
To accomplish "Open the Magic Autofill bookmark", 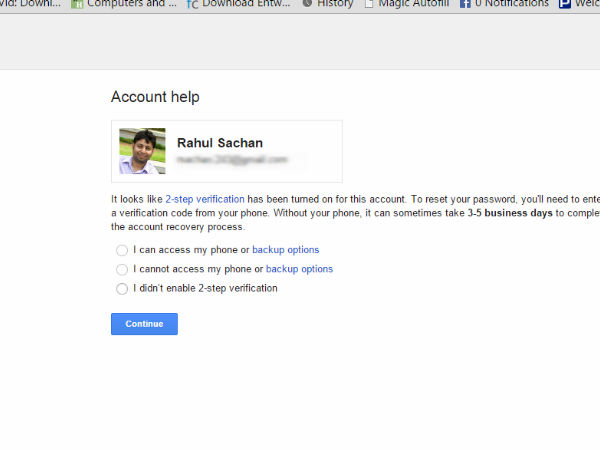I will tap(414, 4).
